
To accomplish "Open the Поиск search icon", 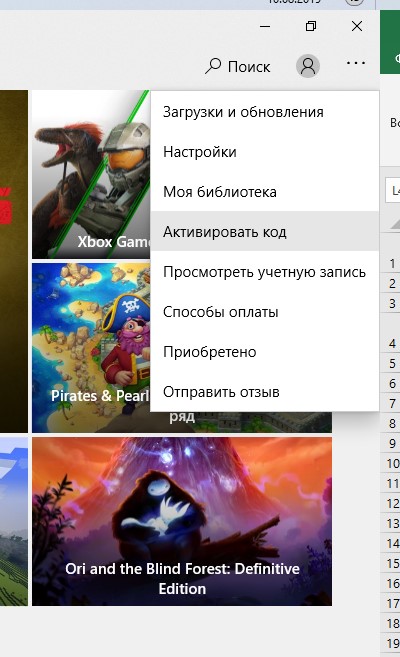I will [x=213, y=66].
